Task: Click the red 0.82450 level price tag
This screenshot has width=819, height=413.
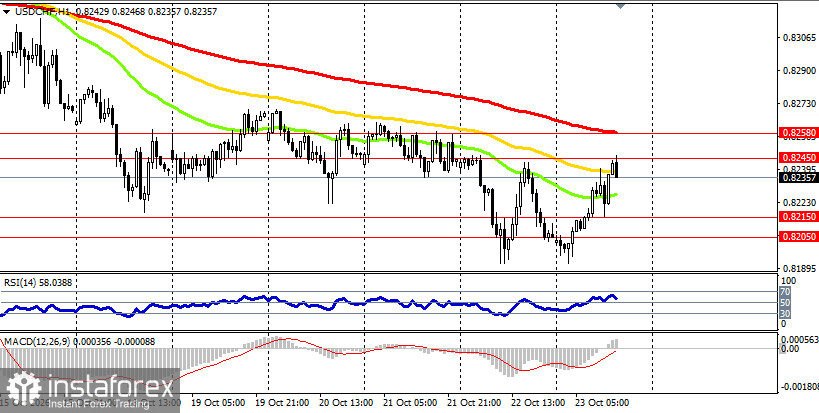Action: pos(798,158)
